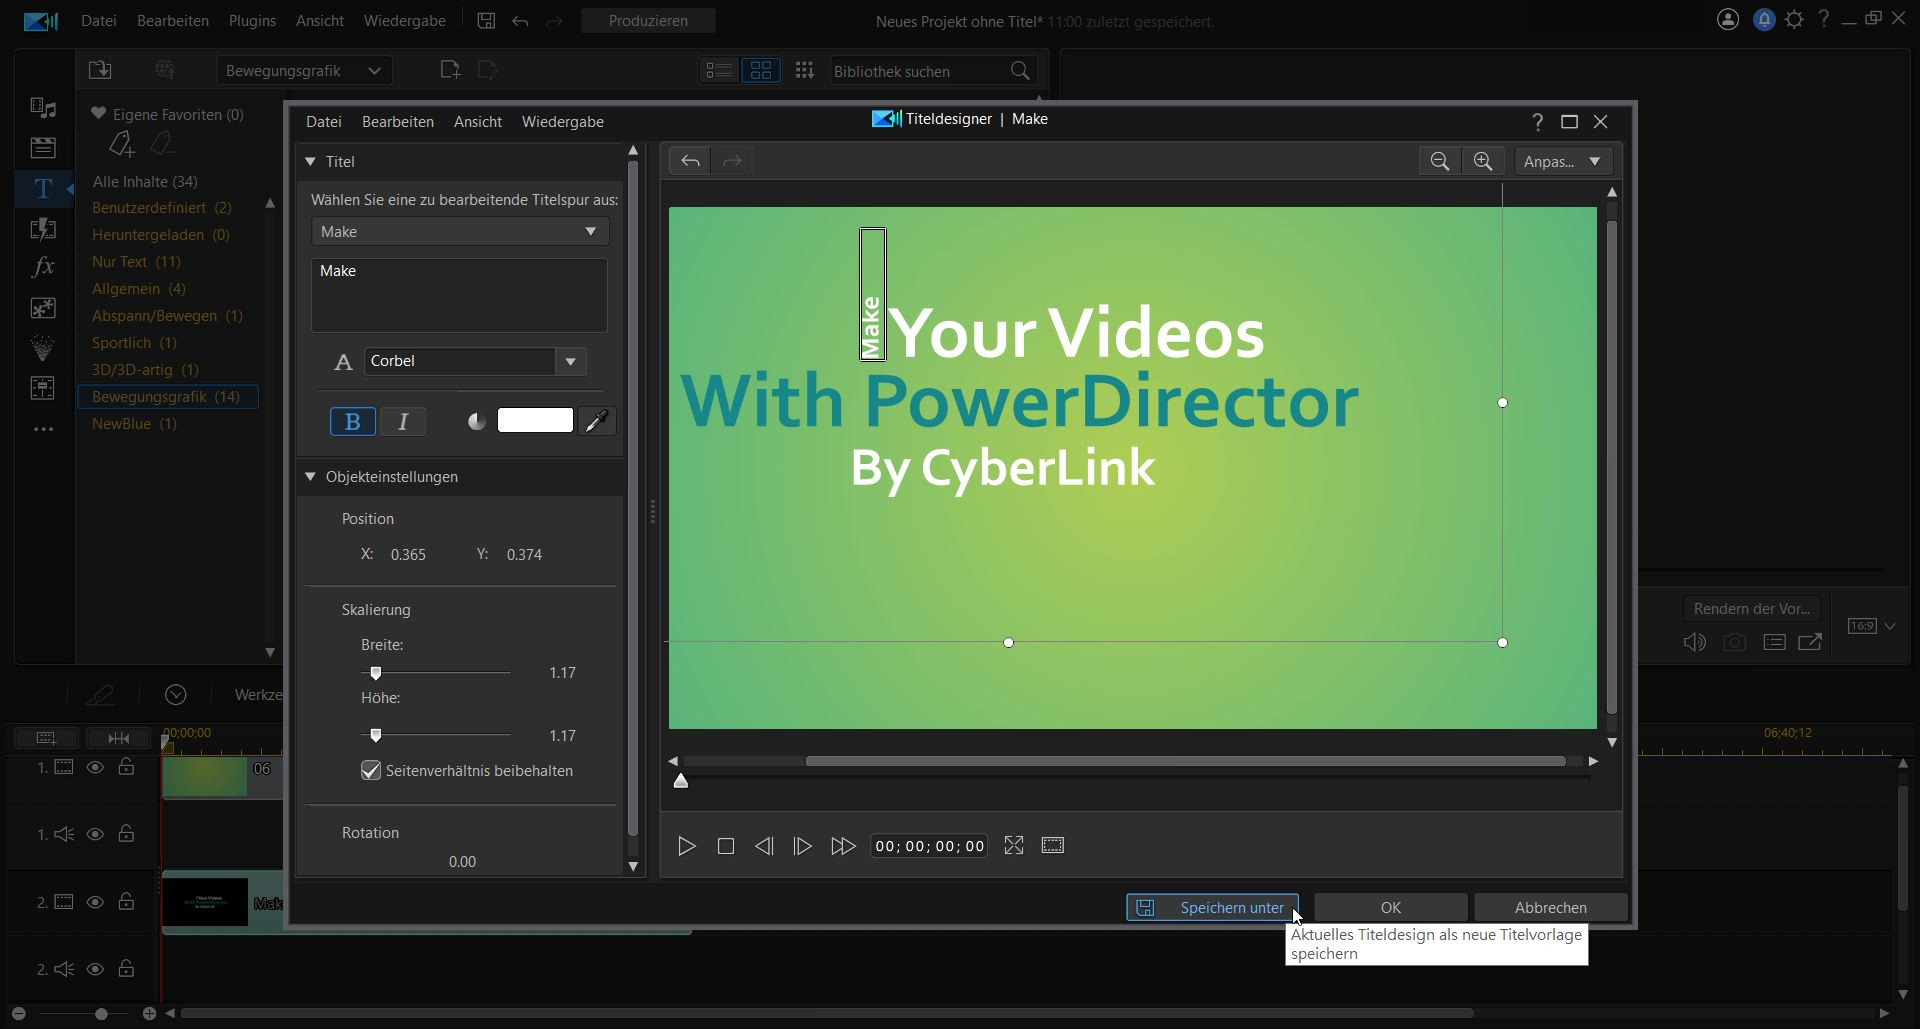Open the Bewegungsgrafik library filter dropdown
1920x1029 pixels.
[x=304, y=70]
